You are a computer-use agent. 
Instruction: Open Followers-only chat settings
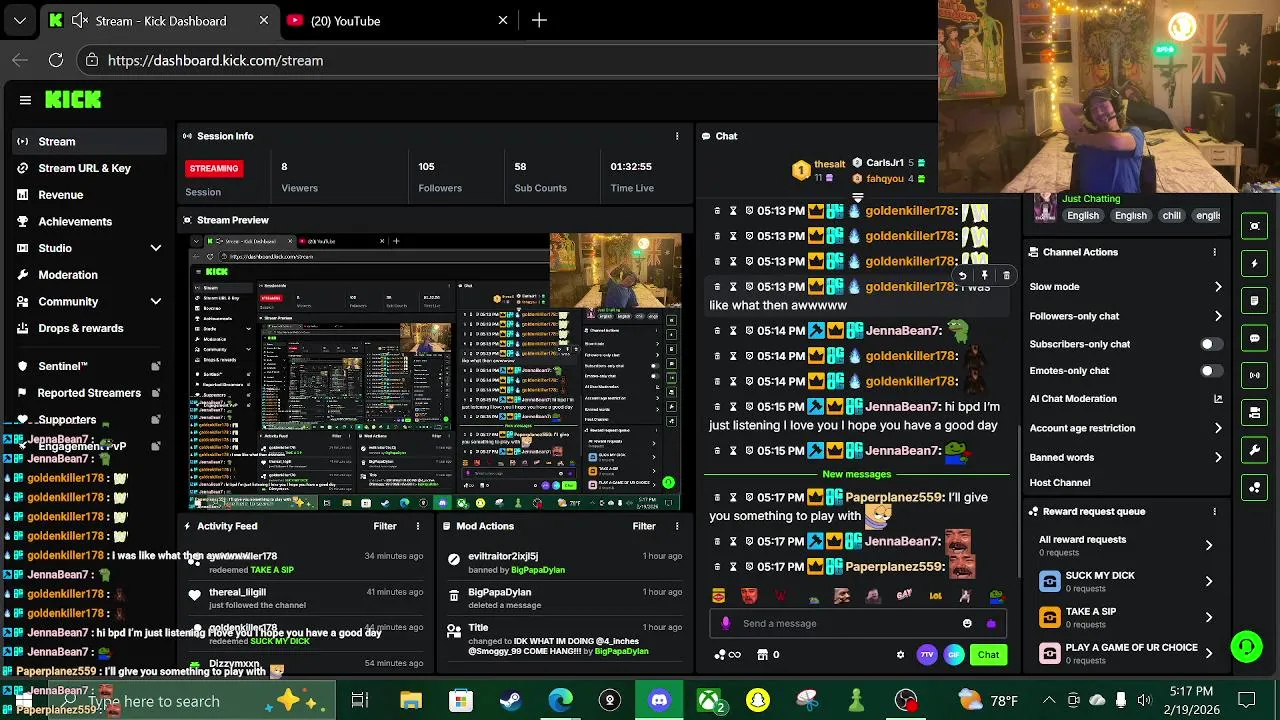(x=1126, y=316)
